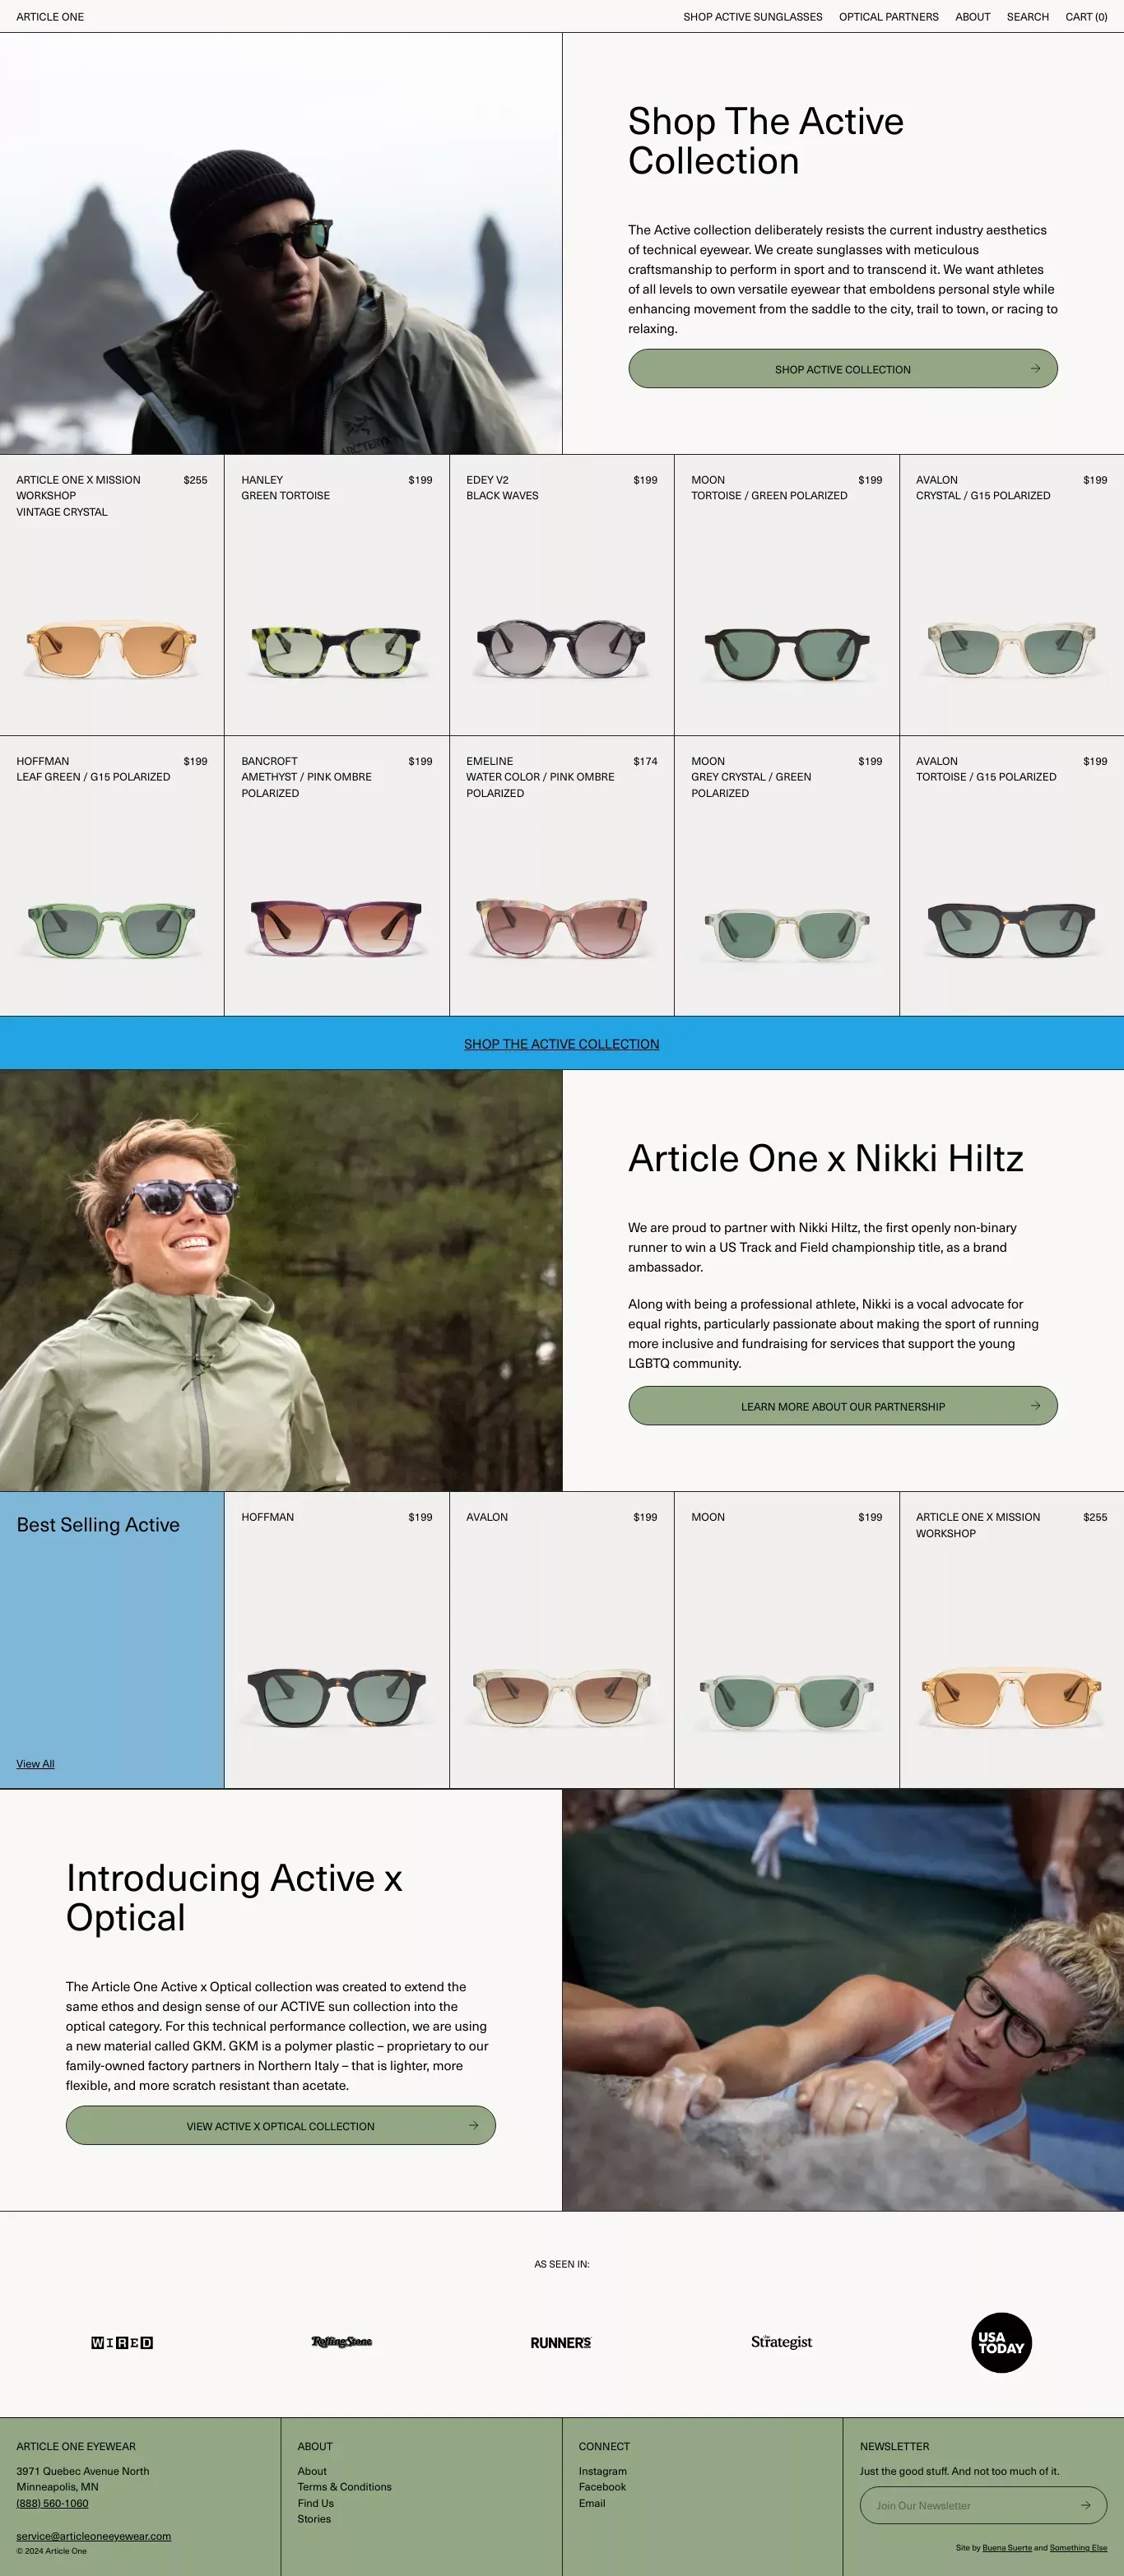The image size is (1124, 2576).
Task: Click the hero photo of man in beanie
Action: click(x=281, y=244)
